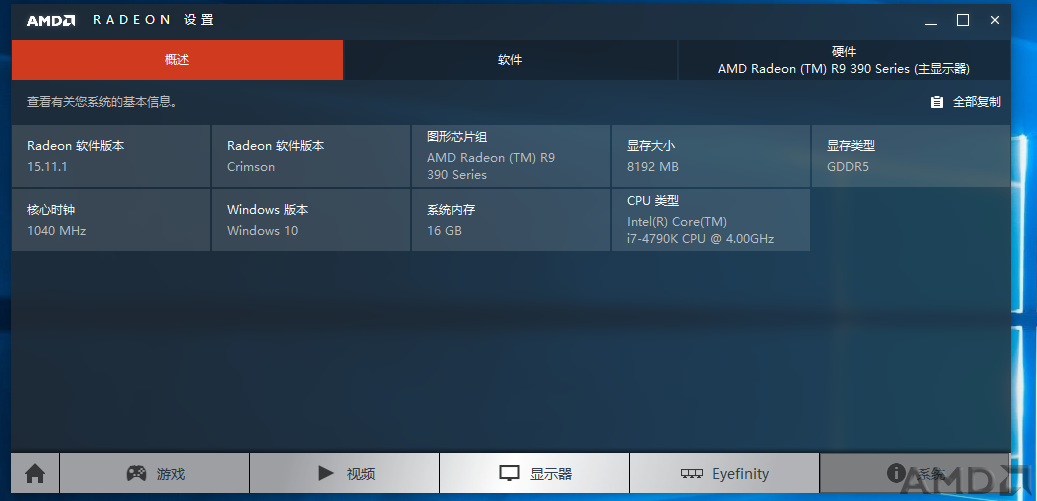Click the play icon for 视频

[325, 473]
